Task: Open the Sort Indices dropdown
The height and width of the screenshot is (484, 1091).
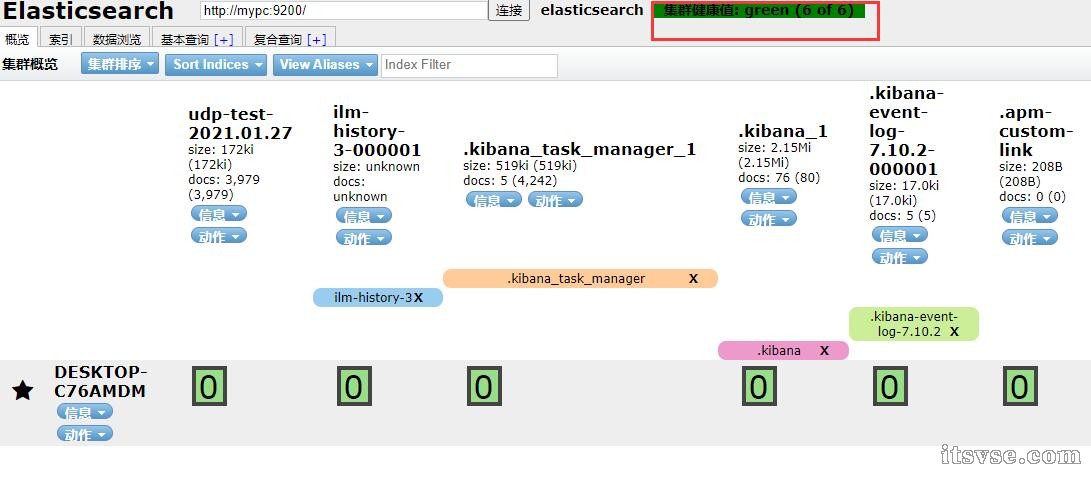Action: click(x=216, y=64)
